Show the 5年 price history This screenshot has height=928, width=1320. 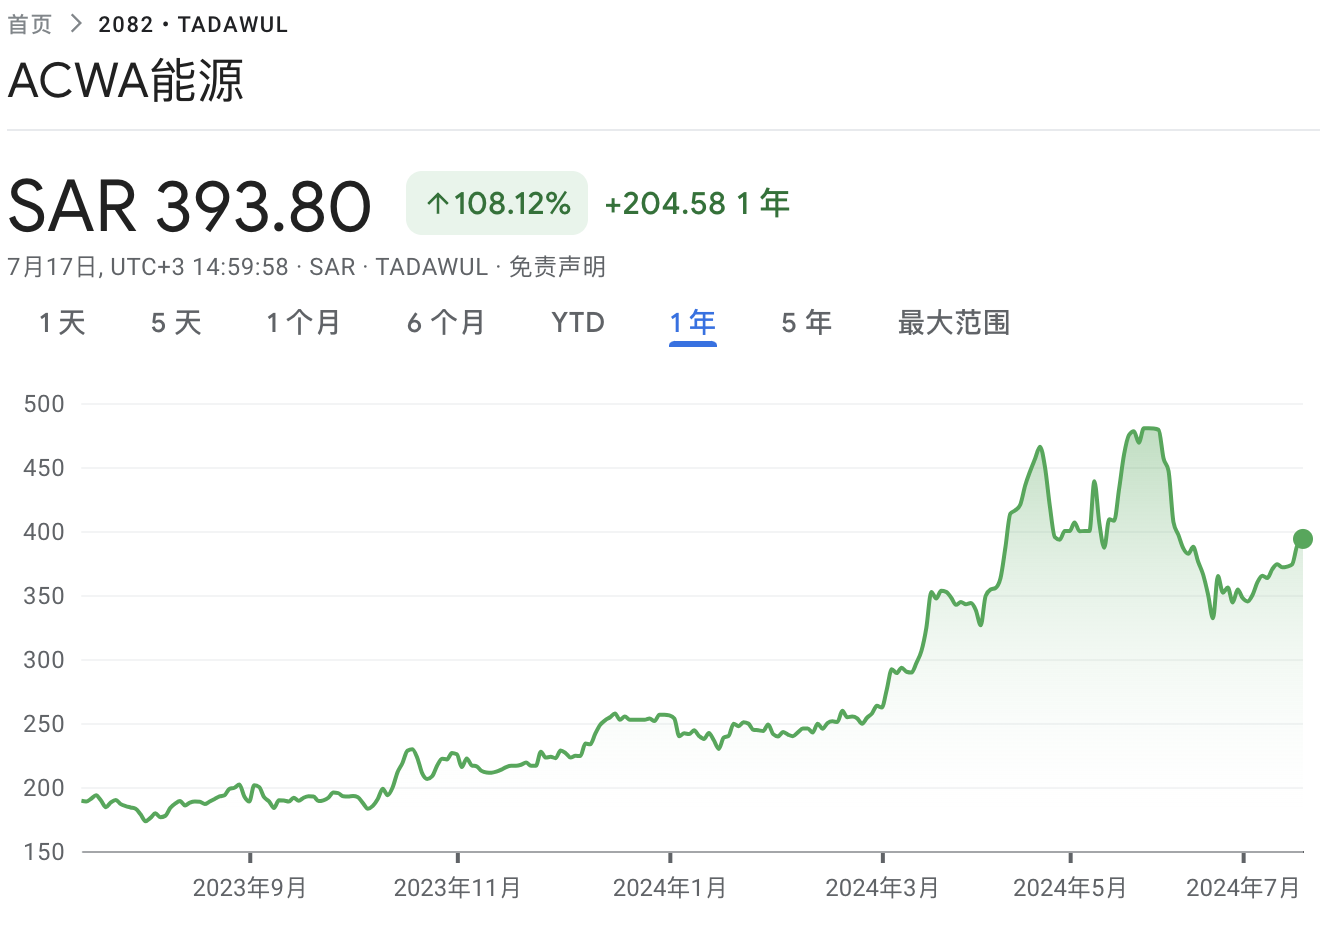pos(806,323)
